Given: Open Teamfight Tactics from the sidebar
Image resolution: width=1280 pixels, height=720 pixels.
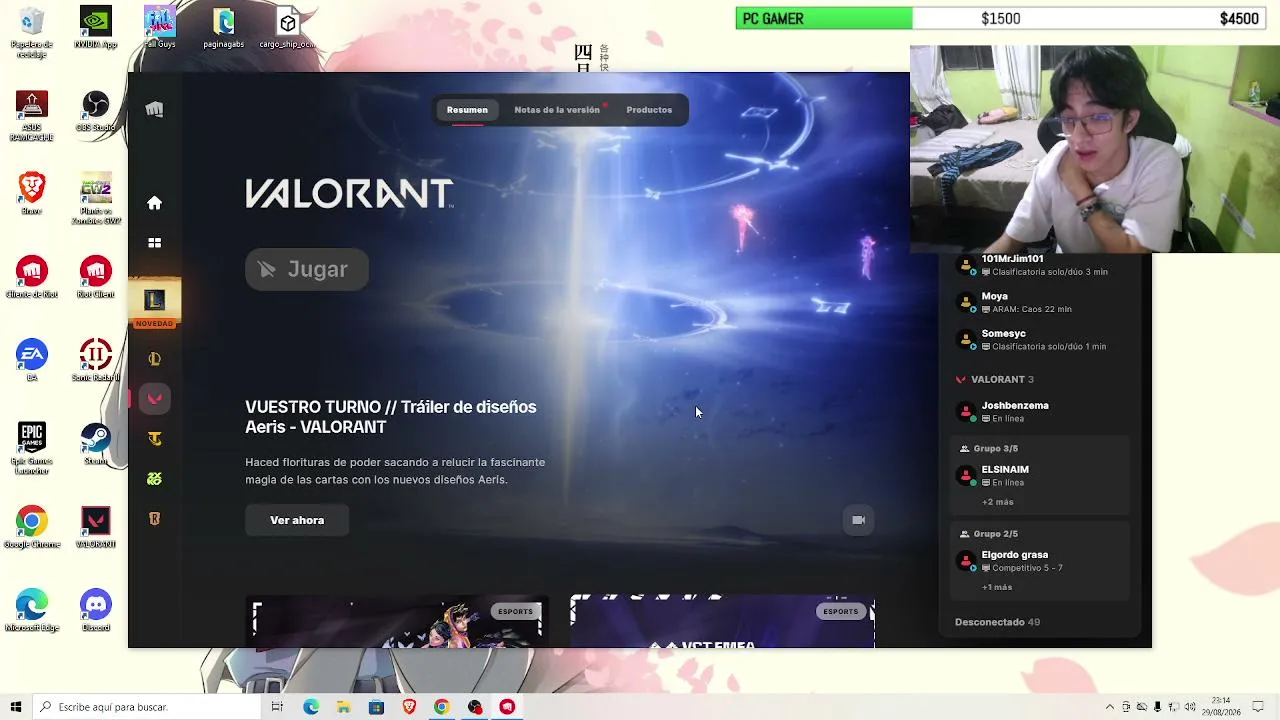Looking at the screenshot, I should tap(154, 439).
